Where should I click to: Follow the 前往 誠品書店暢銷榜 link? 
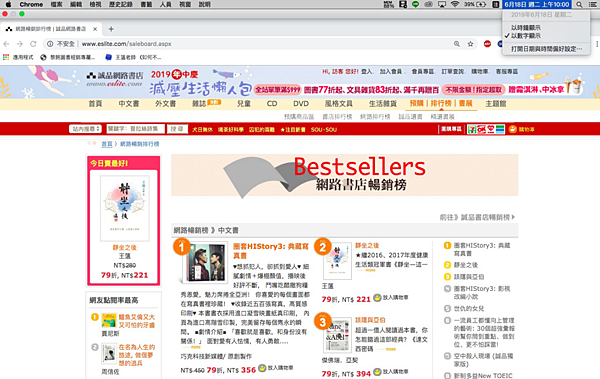point(477,217)
